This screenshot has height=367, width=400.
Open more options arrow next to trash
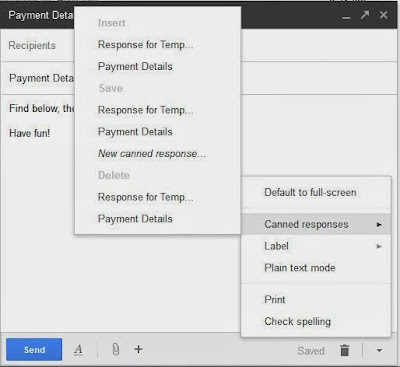click(379, 350)
